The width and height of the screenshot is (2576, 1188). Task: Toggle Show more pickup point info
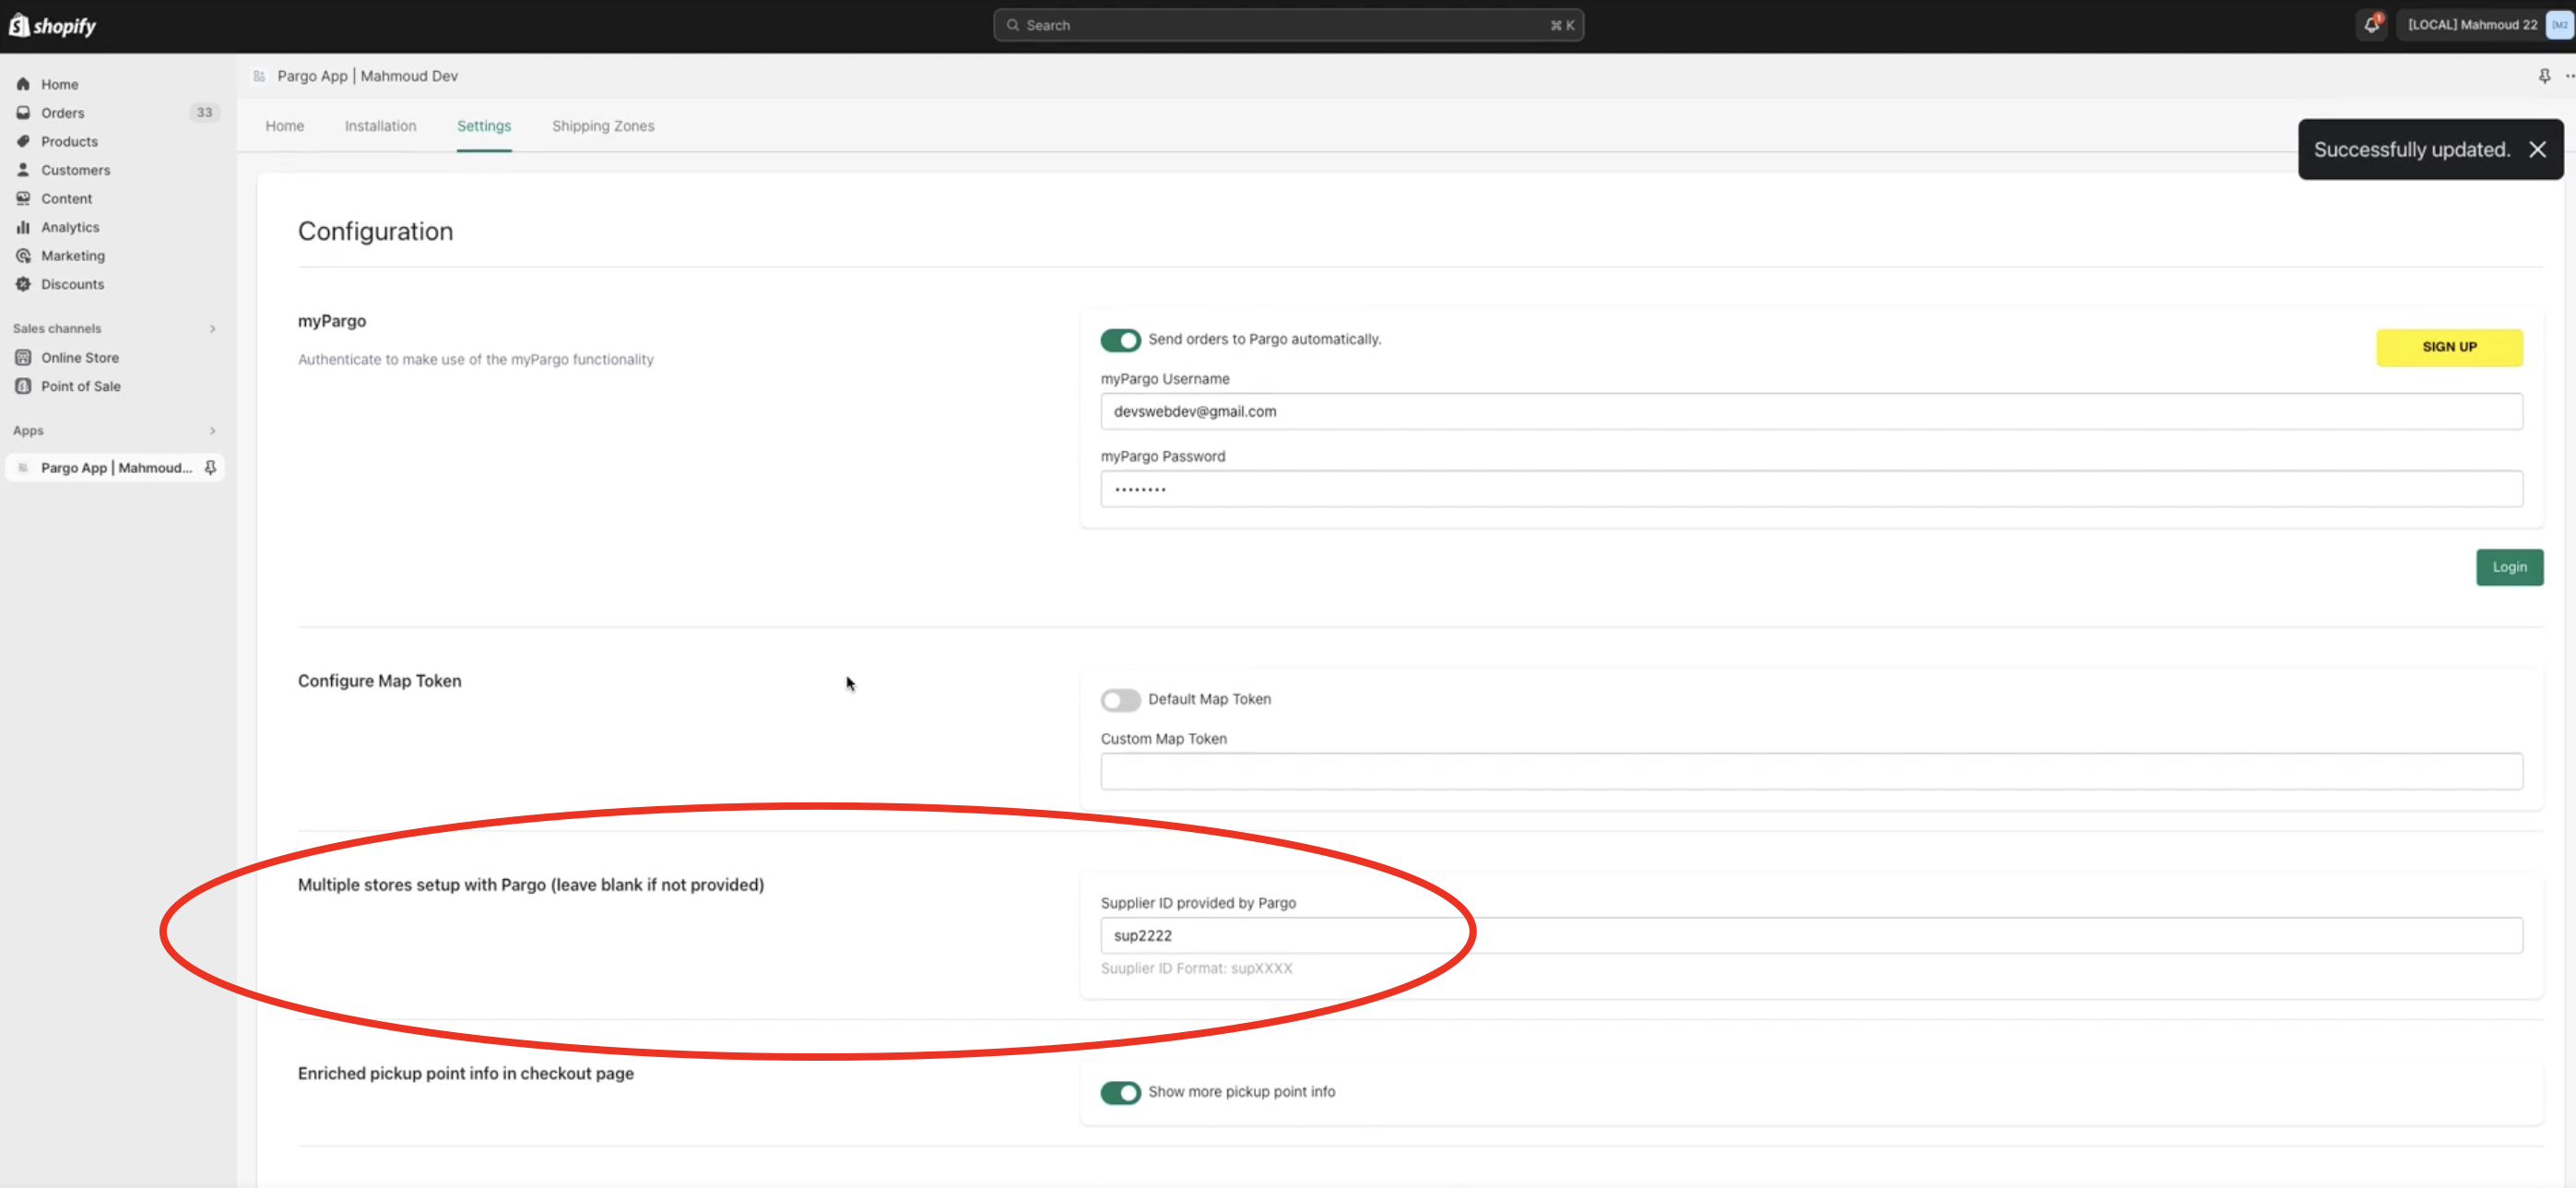pos(1120,1092)
